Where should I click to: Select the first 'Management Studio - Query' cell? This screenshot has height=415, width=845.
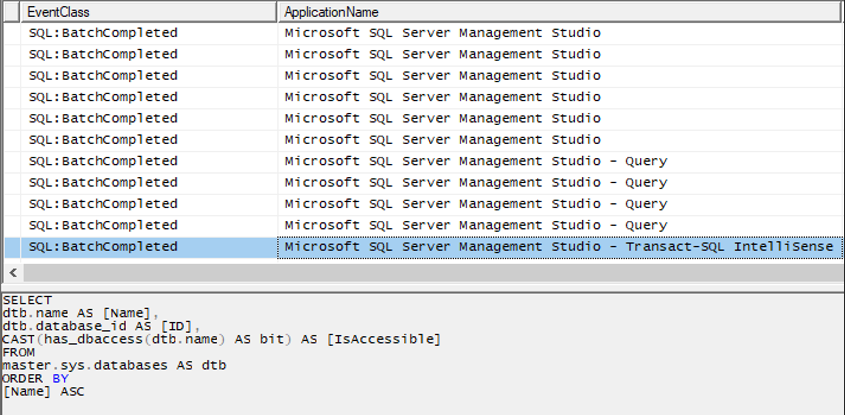[x=475, y=161]
